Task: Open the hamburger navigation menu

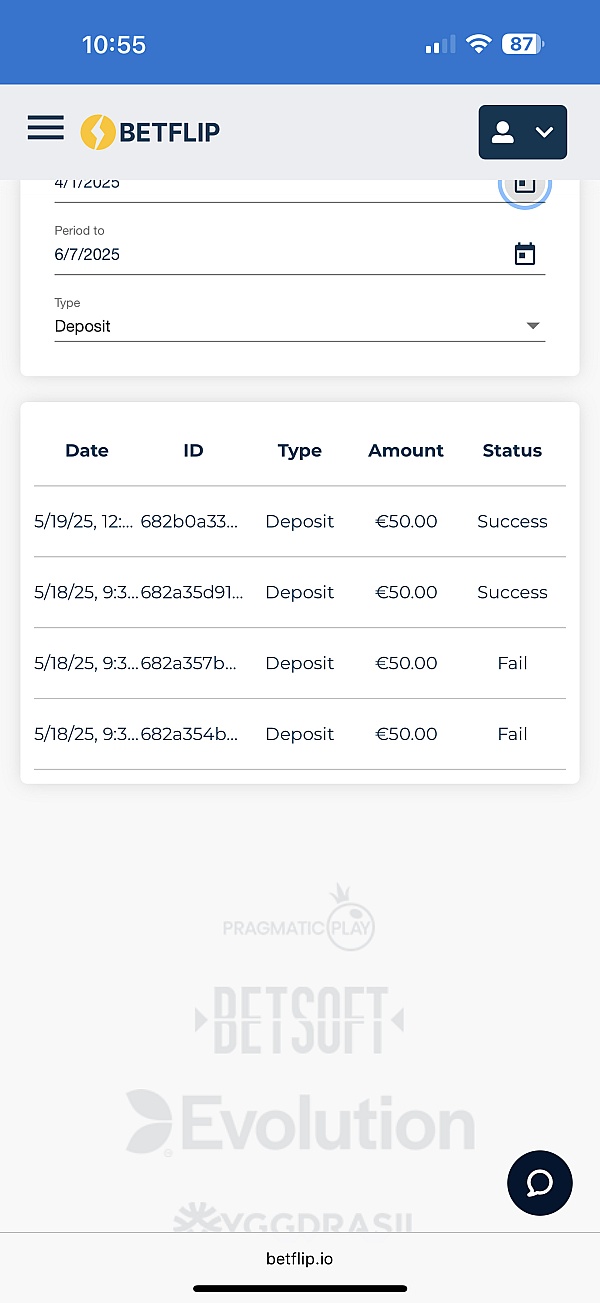Action: [45, 128]
